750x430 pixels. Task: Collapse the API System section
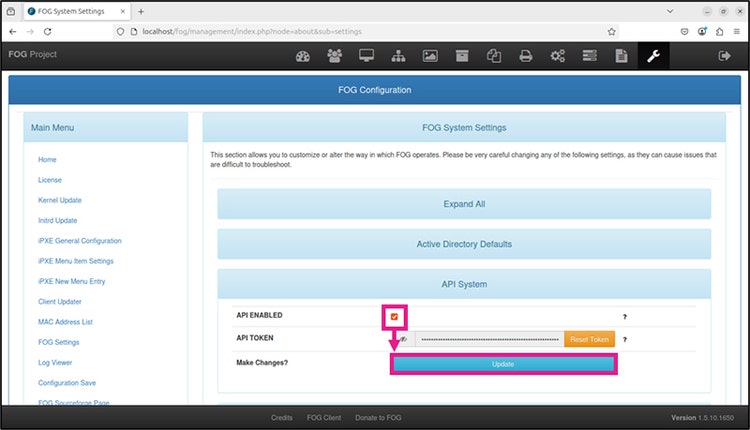coord(464,284)
